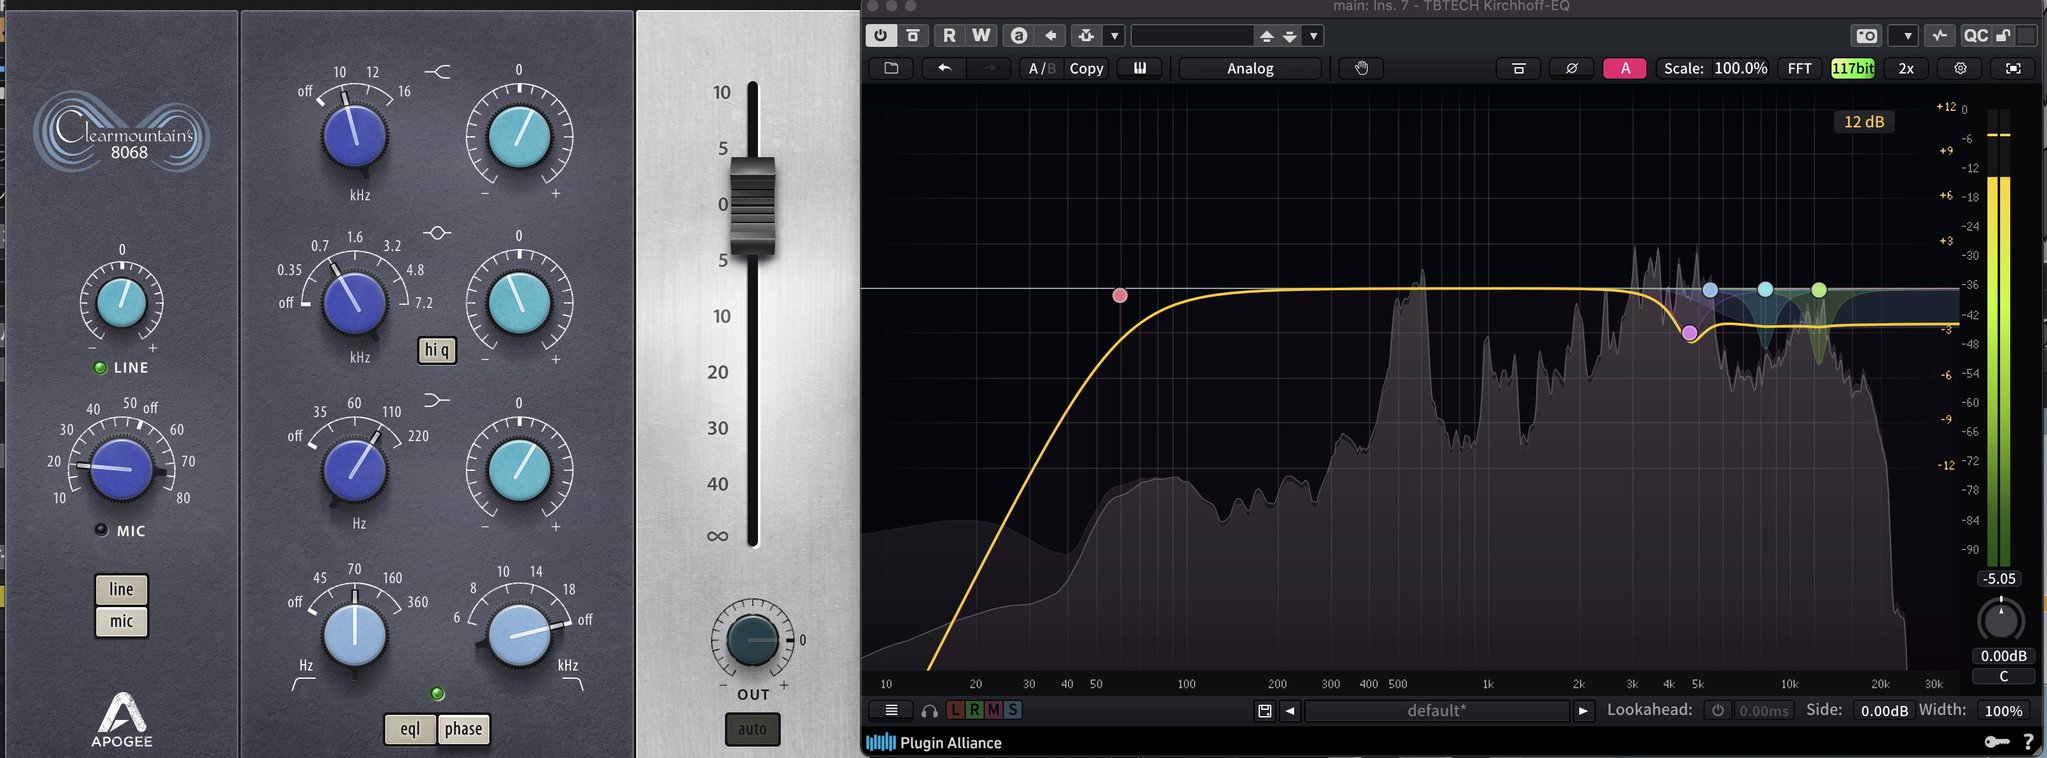Show Quick Controls via QC button
This screenshot has width=2047, height=758.
tap(1975, 35)
